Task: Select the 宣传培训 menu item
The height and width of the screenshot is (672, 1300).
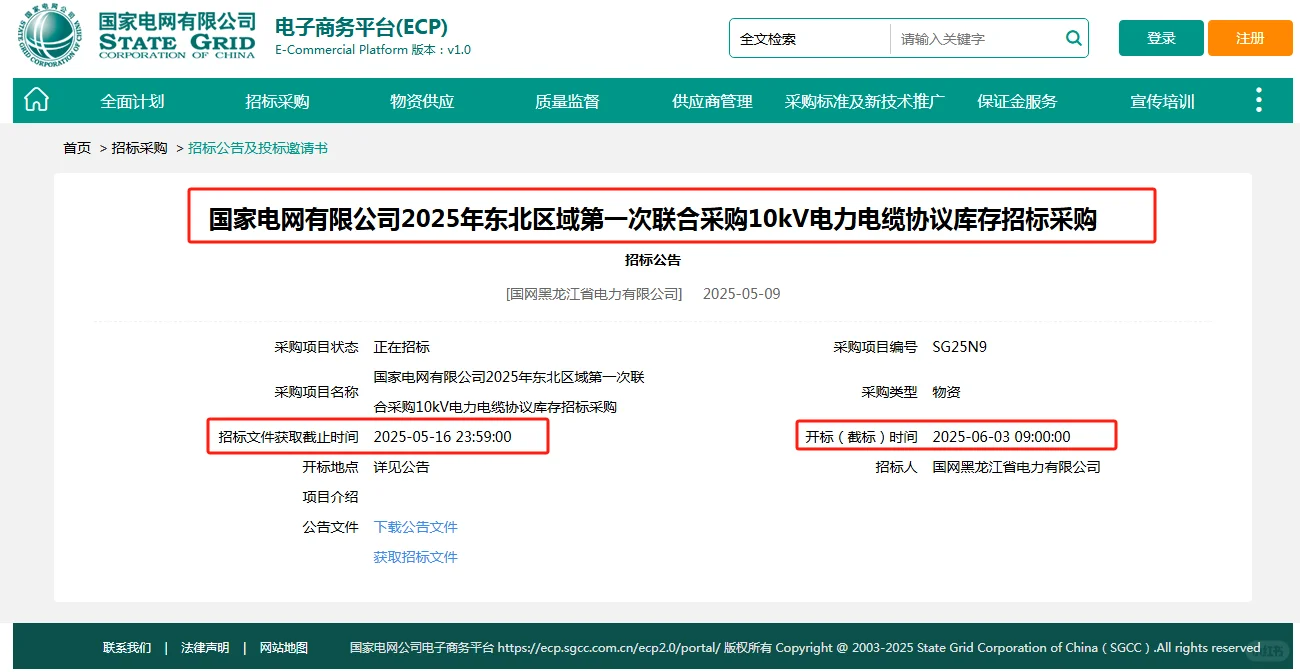Action: click(1161, 100)
